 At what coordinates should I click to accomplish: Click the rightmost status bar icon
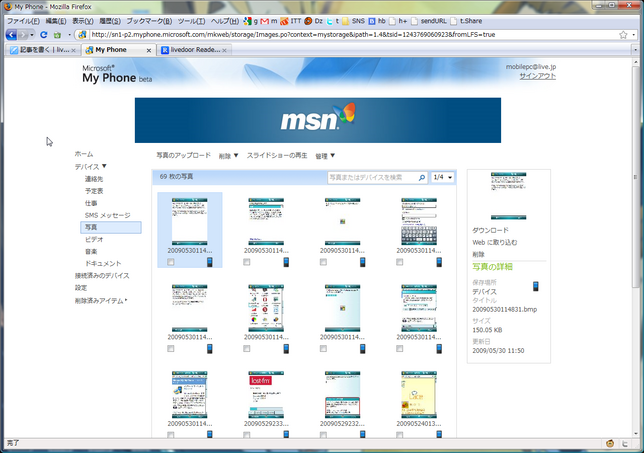625,443
